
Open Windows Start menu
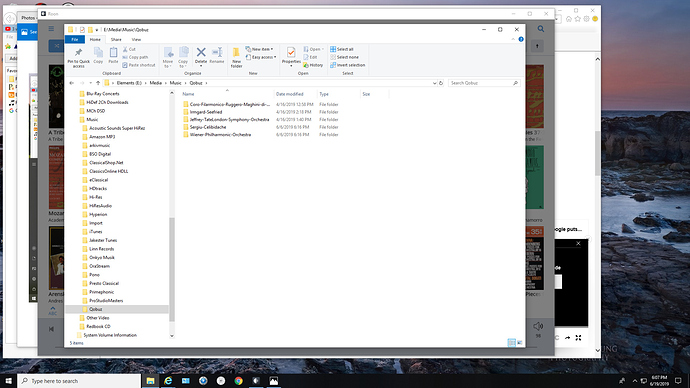8,381
